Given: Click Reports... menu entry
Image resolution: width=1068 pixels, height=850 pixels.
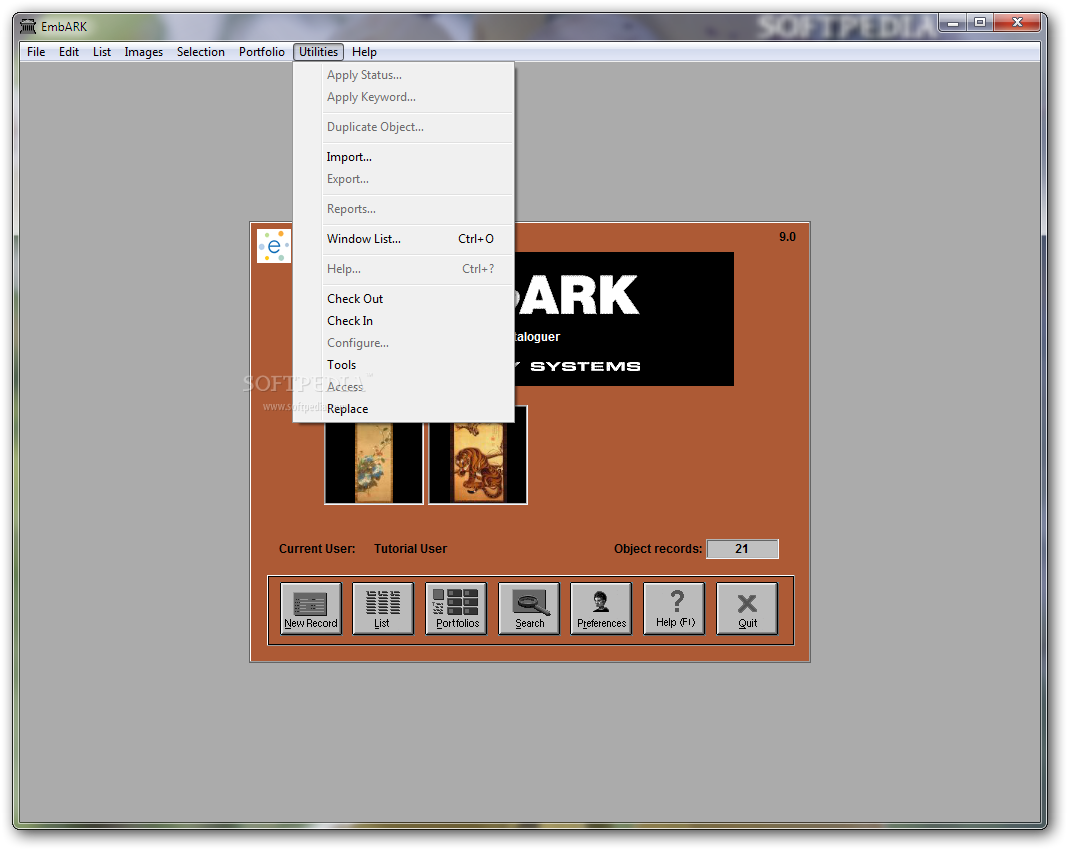Looking at the screenshot, I should [x=403, y=208].
